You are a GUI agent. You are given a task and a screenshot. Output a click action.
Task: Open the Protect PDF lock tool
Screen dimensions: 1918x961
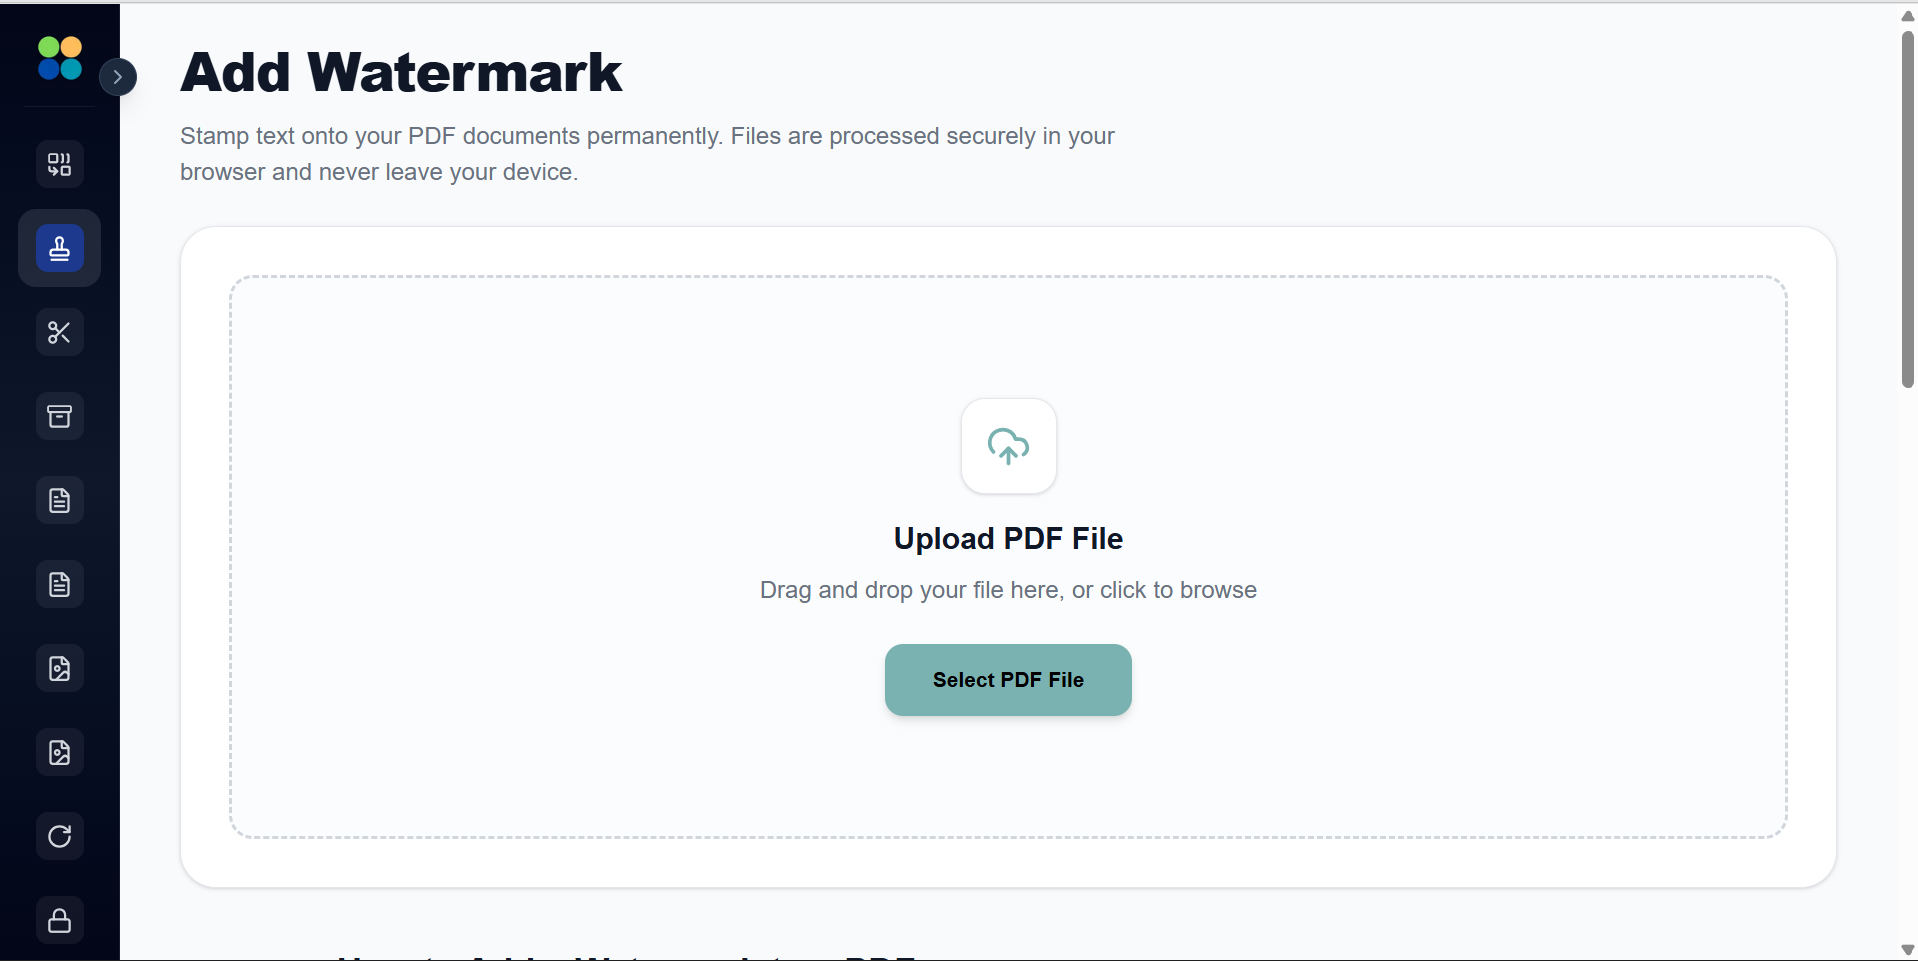[x=59, y=920]
